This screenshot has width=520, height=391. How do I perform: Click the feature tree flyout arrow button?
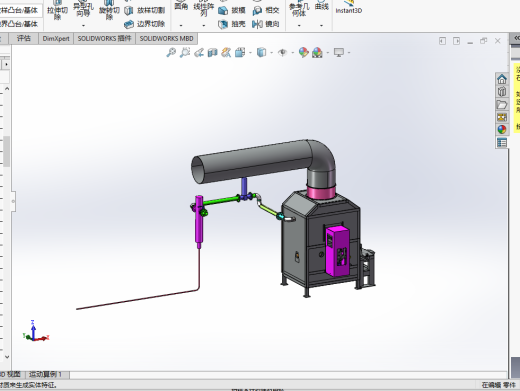coord(6,64)
